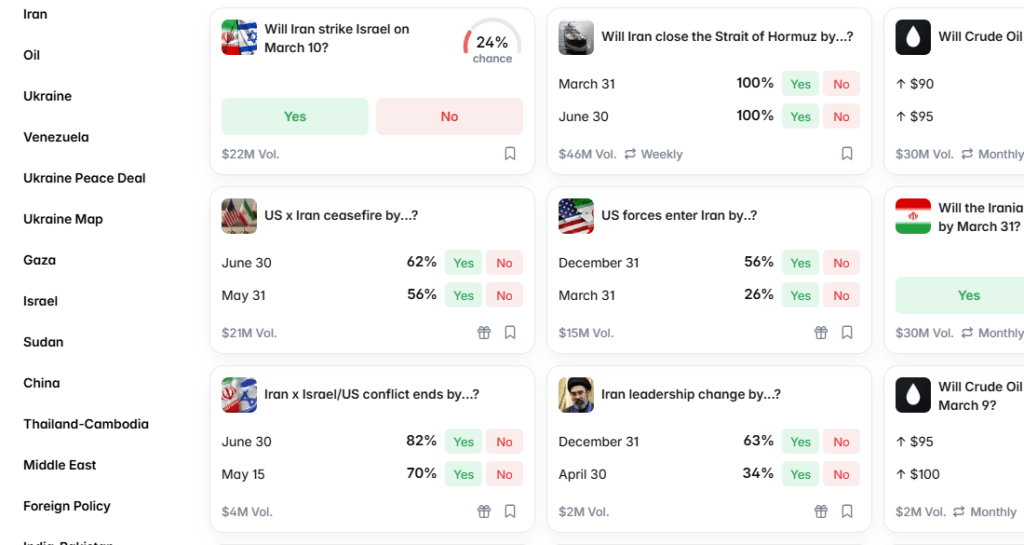Bookmark the US forces enter Iran market
Viewport: 1024px width, 545px height.
click(847, 333)
